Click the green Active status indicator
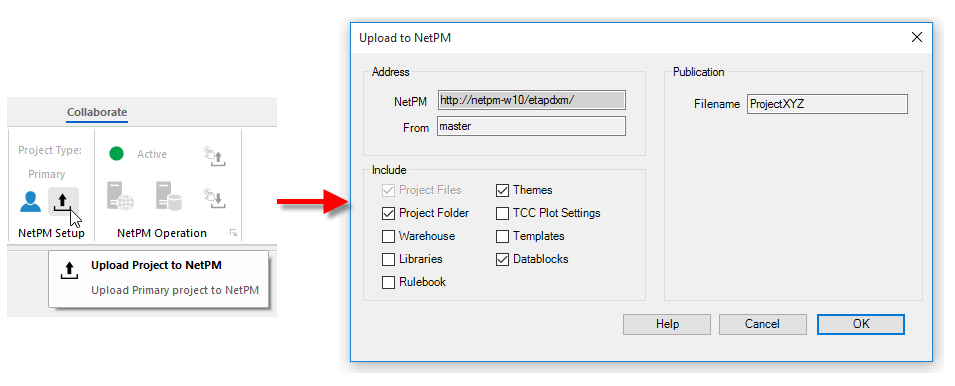This screenshot has width=955, height=386. pyautogui.click(x=116, y=153)
